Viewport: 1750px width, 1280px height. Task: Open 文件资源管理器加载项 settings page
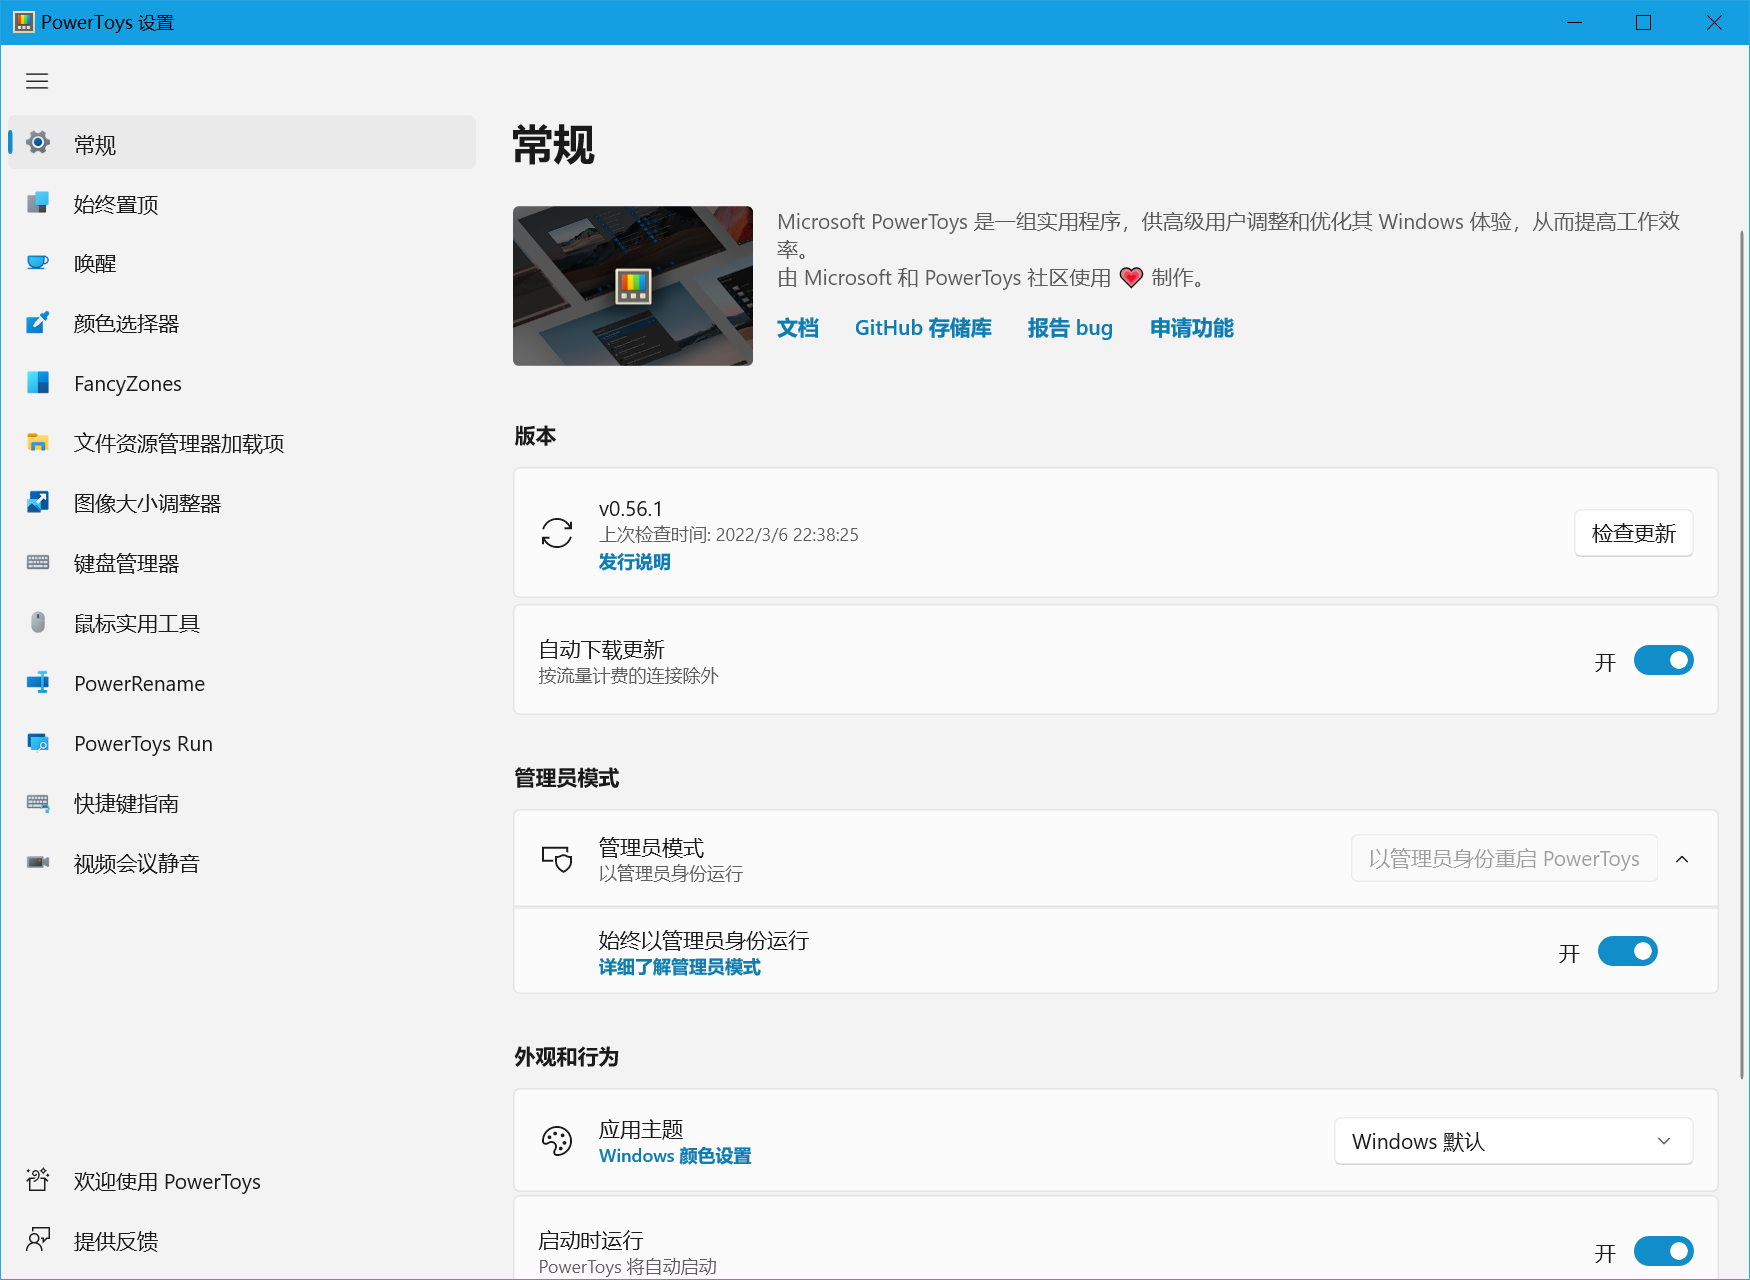(x=242, y=444)
